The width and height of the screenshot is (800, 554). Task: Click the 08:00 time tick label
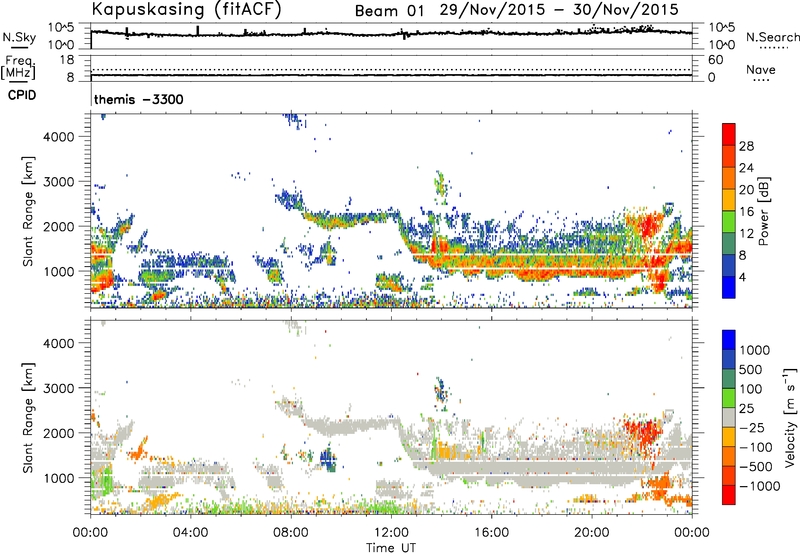(x=291, y=533)
